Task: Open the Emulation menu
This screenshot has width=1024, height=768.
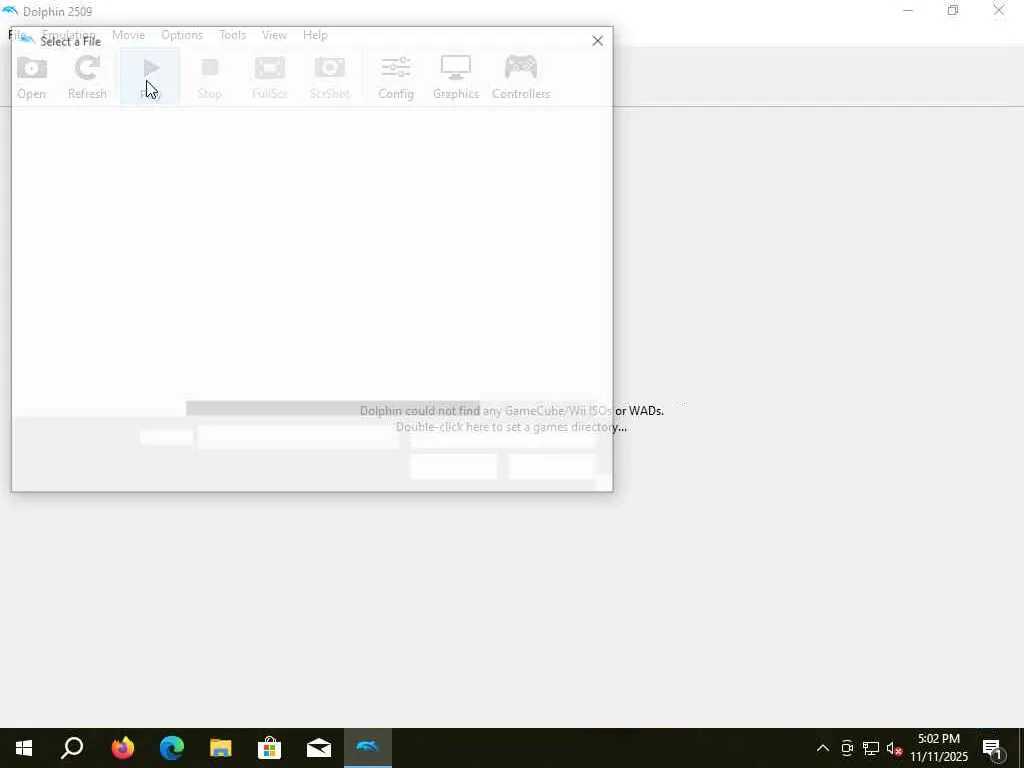Action: click(69, 35)
